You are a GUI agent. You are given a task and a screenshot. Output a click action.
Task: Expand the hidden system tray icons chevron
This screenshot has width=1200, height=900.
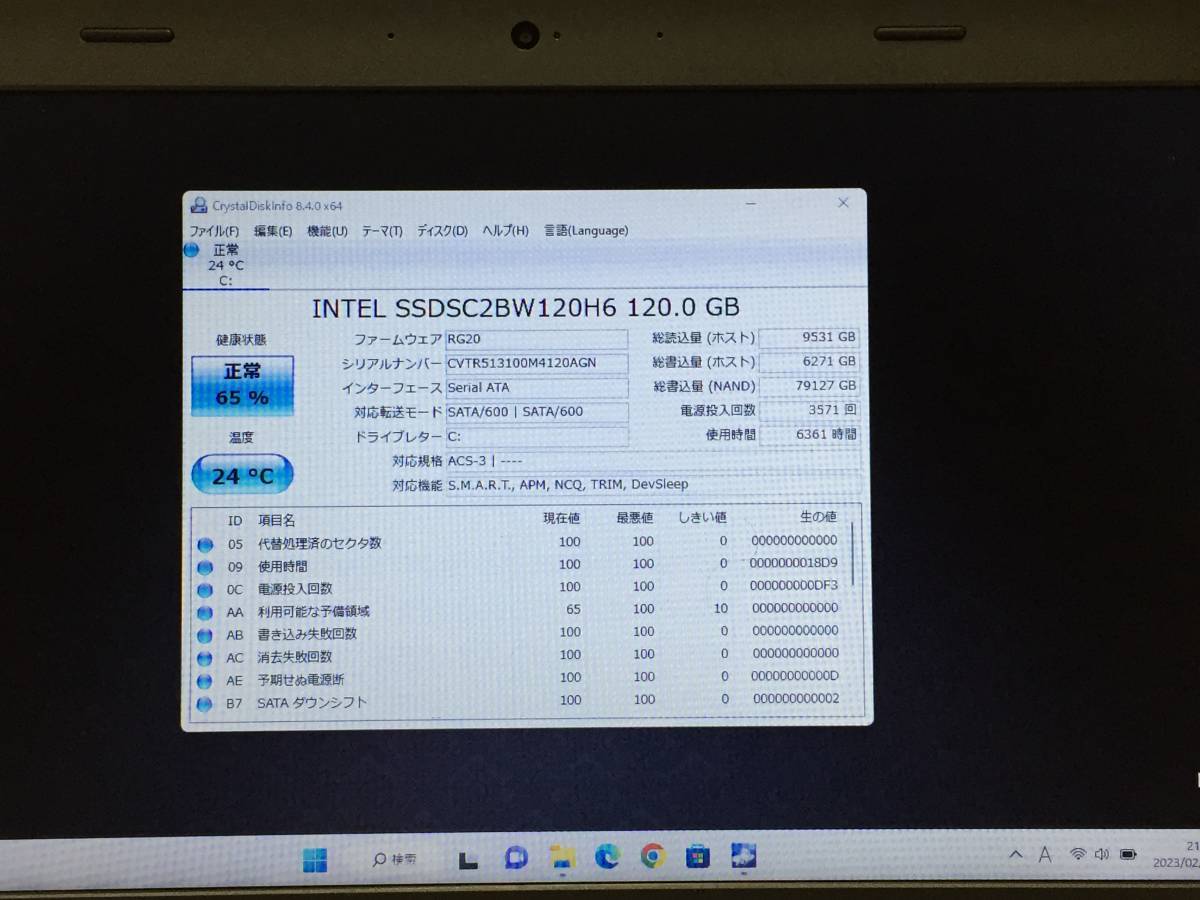click(x=1016, y=855)
